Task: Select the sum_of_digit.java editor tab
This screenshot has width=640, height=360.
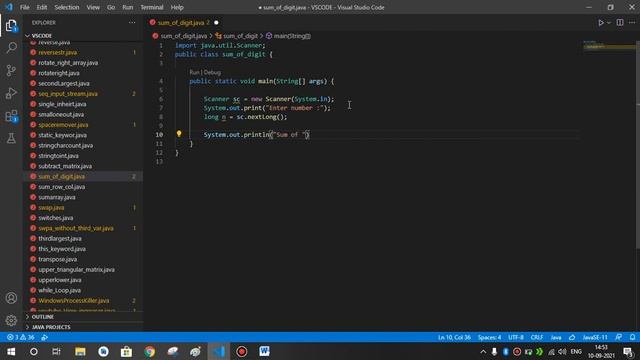Action: coord(184,22)
